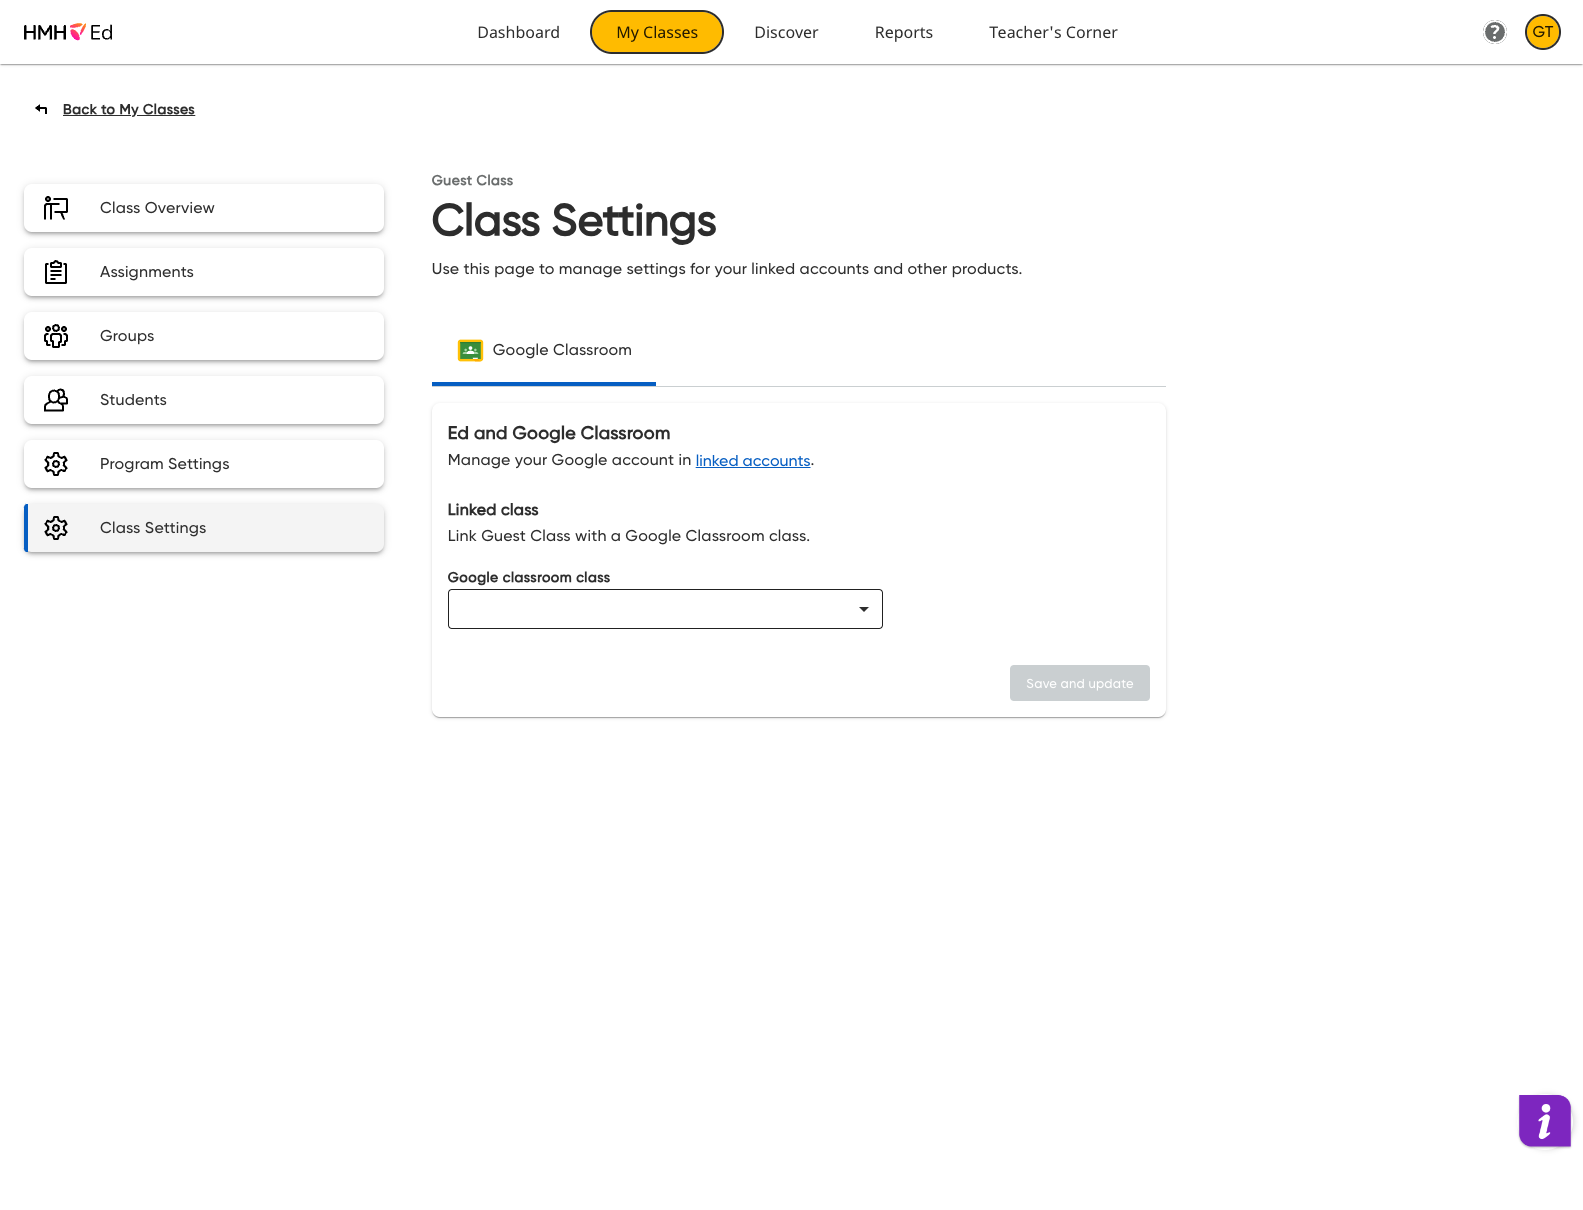Open Teacher's Corner
This screenshot has width=1583, height=1210.
click(1053, 32)
